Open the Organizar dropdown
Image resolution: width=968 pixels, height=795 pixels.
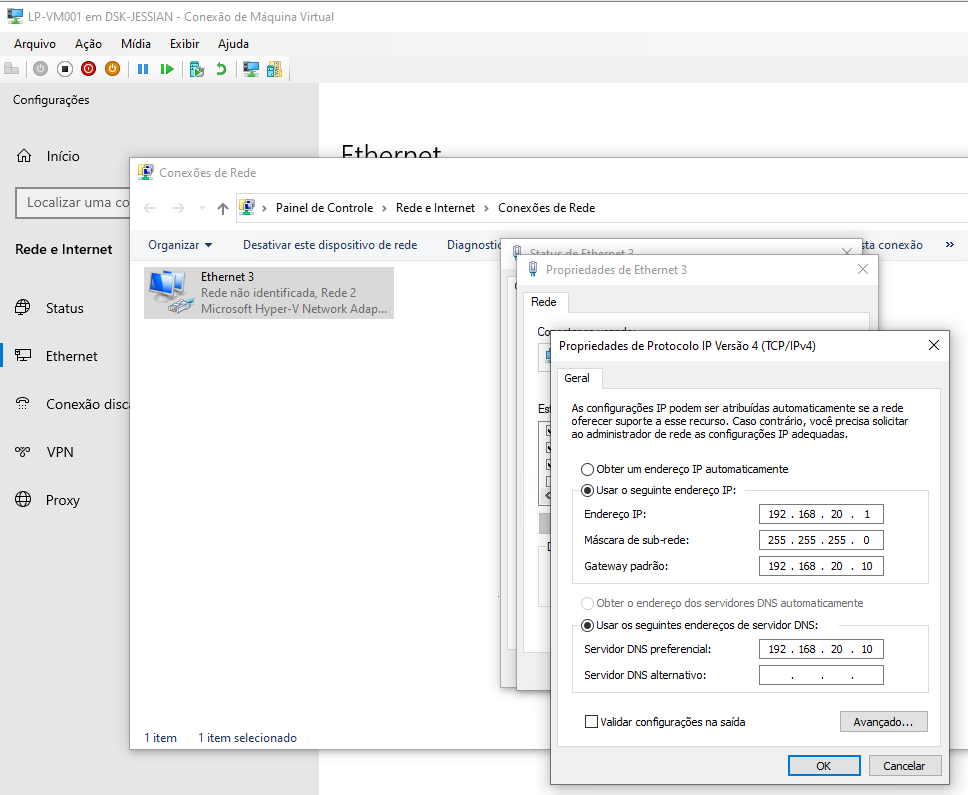(x=180, y=245)
